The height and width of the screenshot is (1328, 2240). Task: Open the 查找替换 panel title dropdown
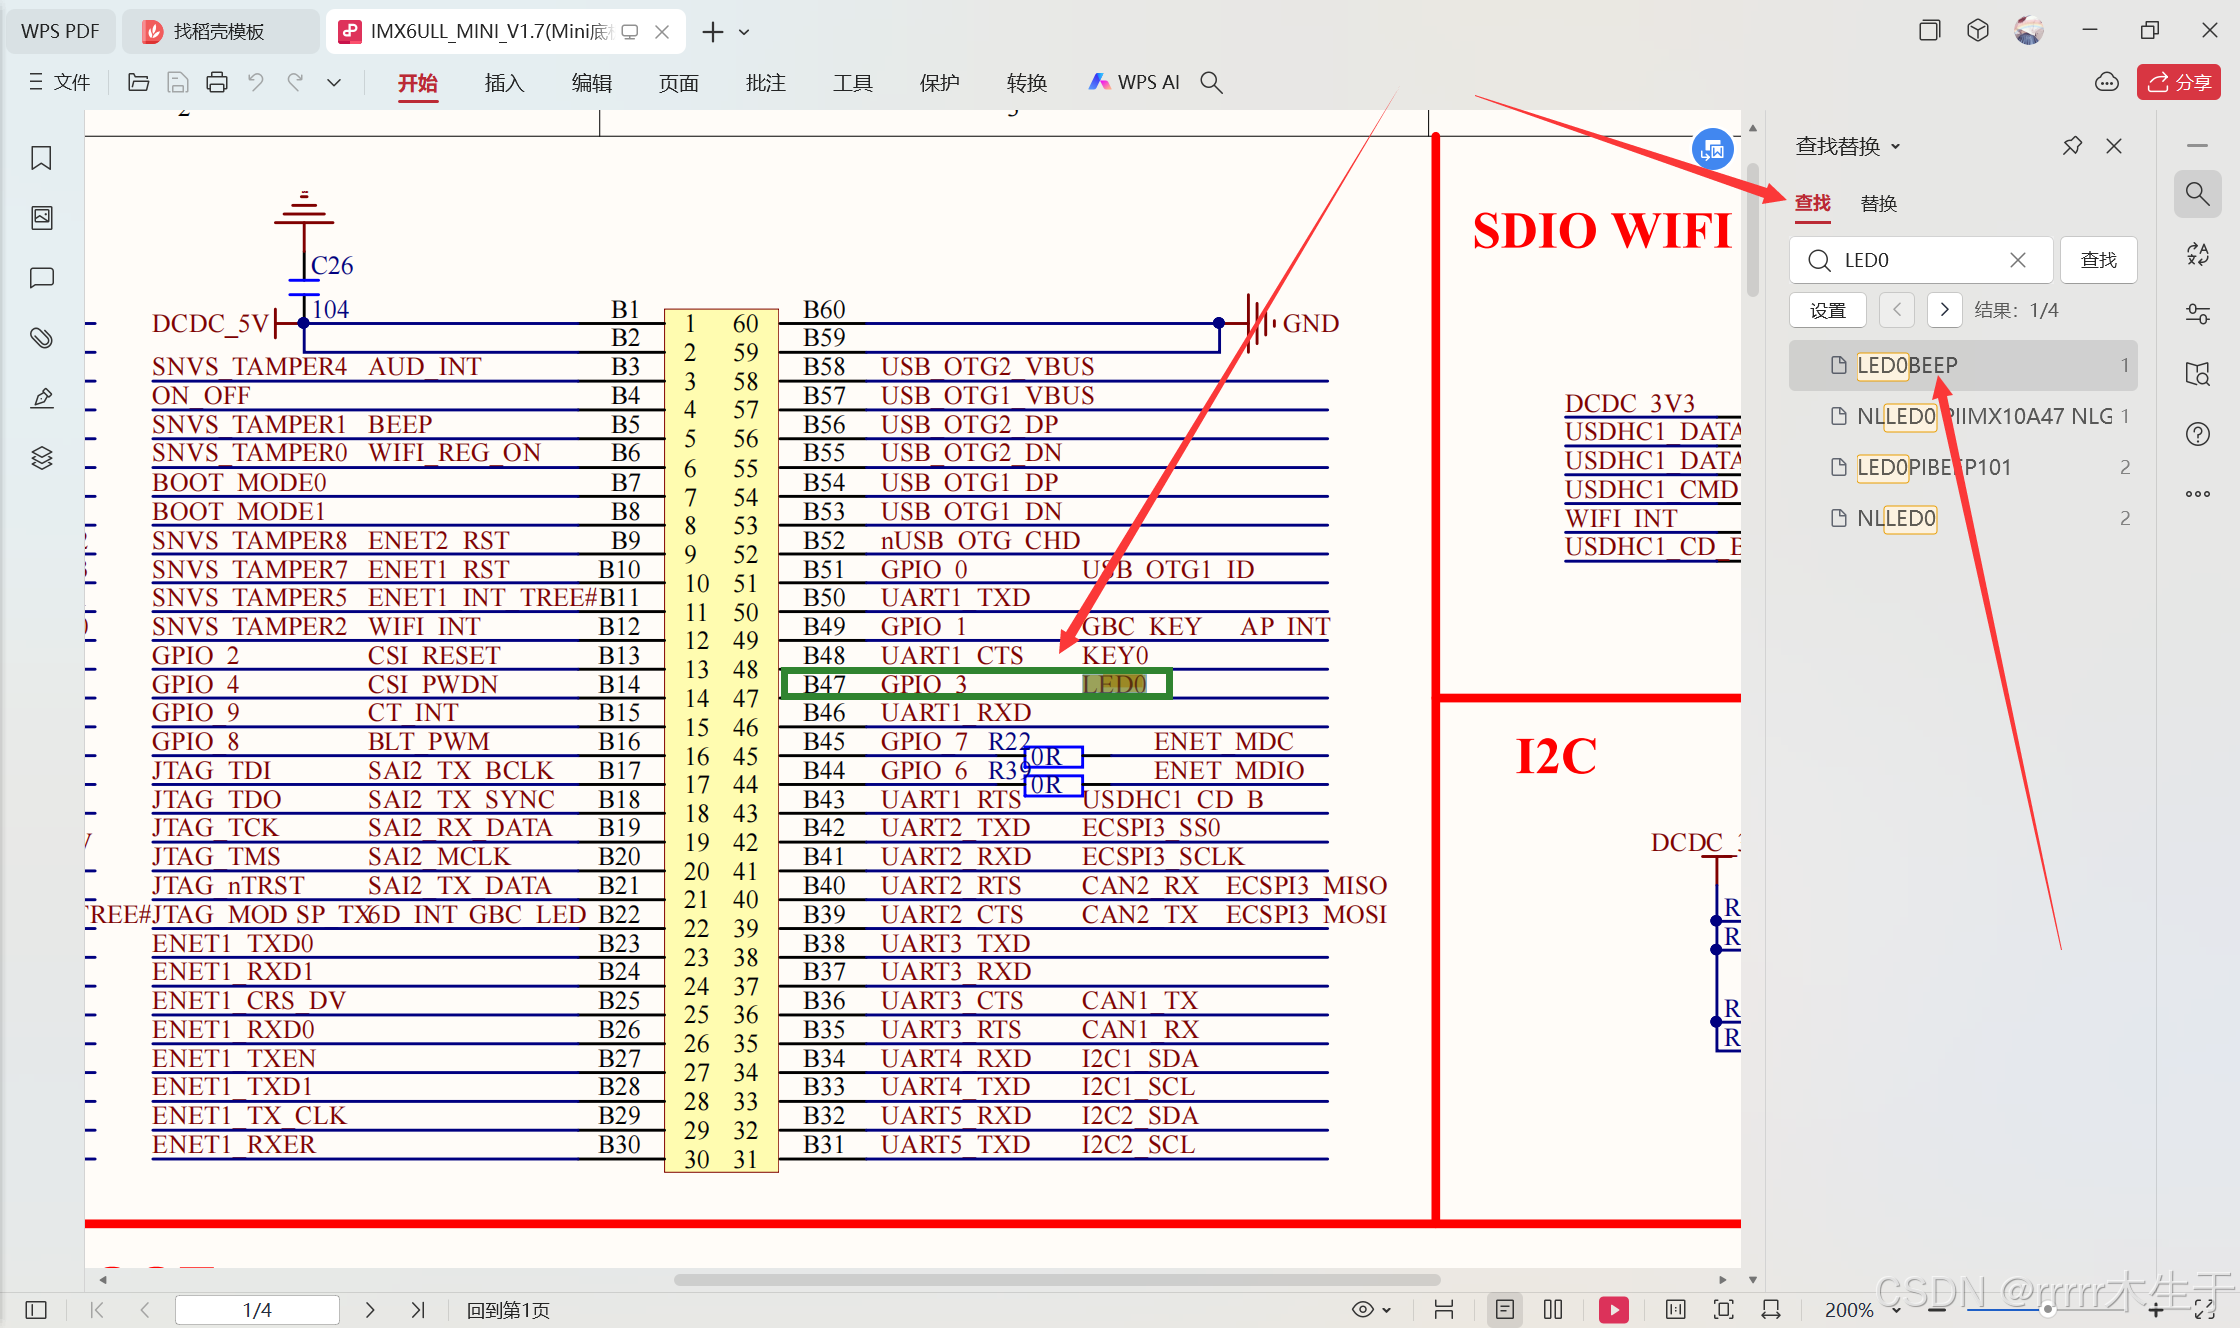coord(1895,147)
